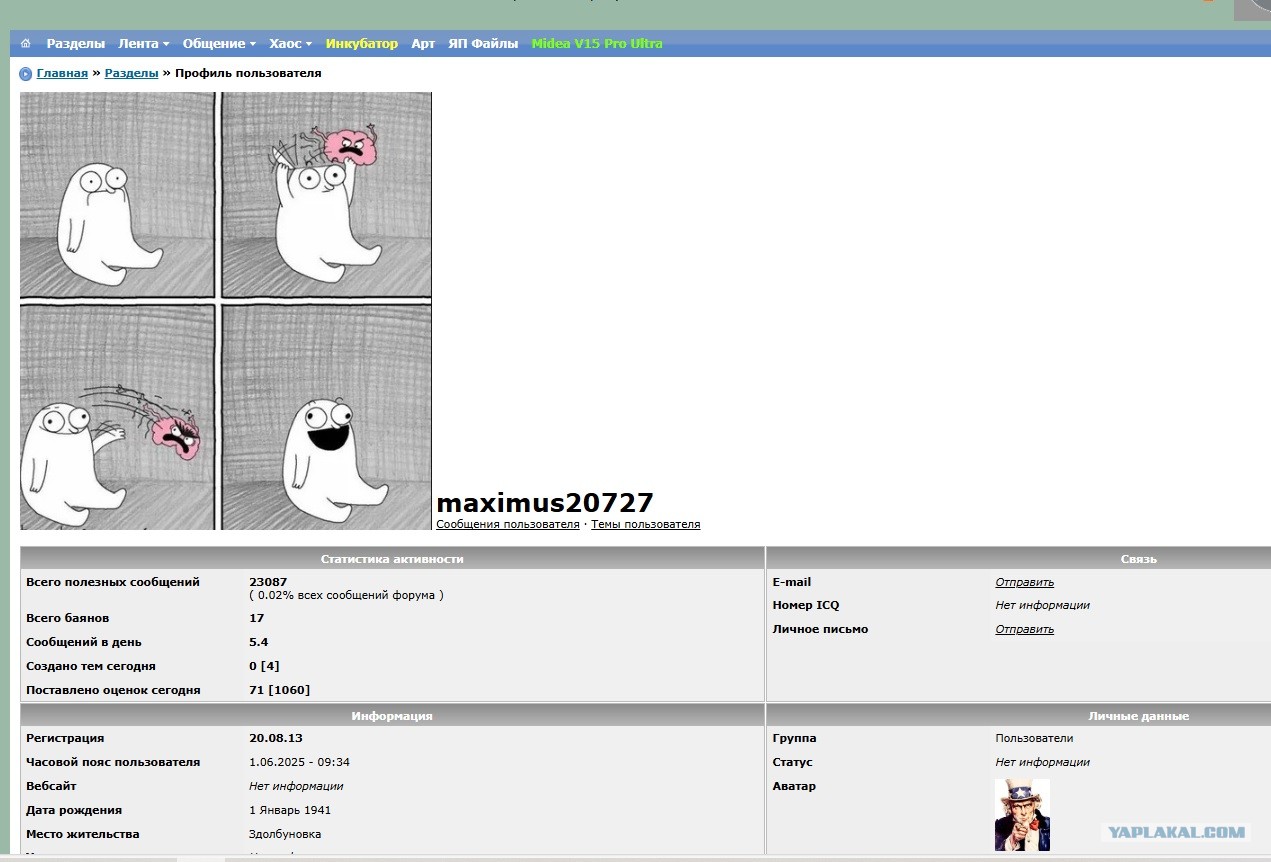Select the value 23087 of useful messages
This screenshot has width=1271, height=862.
[x=268, y=582]
